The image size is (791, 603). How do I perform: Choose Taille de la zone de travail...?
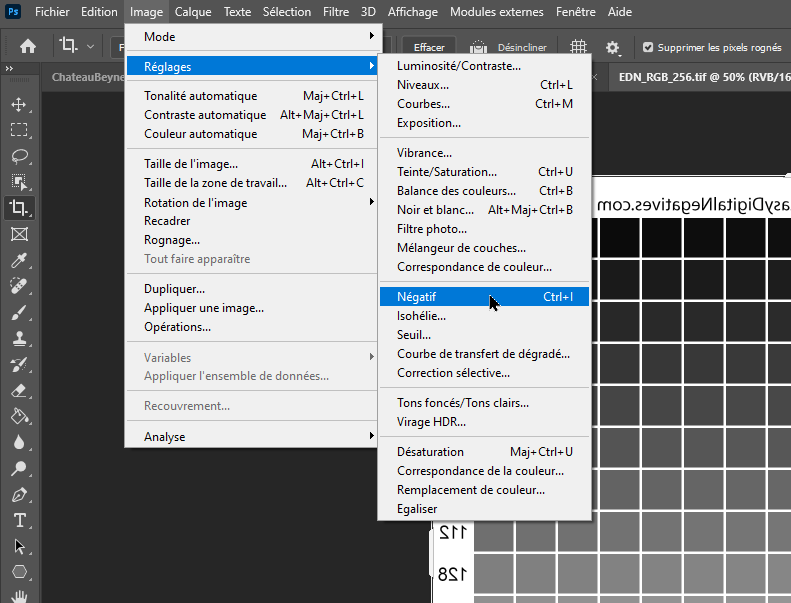point(252,183)
